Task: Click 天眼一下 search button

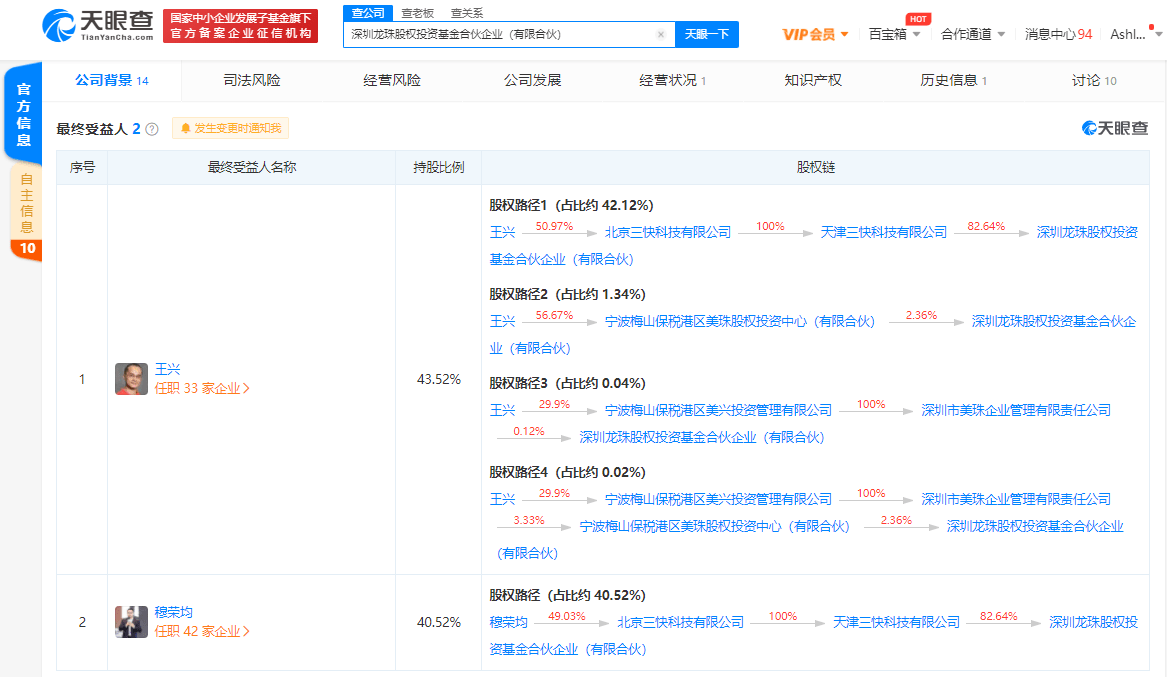Action: [706, 34]
